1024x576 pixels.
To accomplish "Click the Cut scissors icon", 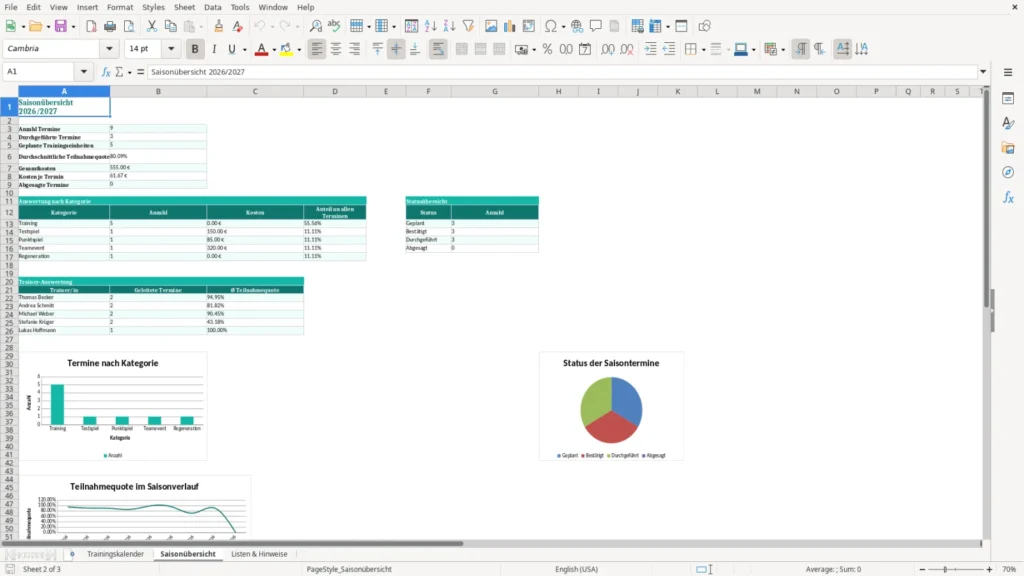I will click(x=152, y=26).
